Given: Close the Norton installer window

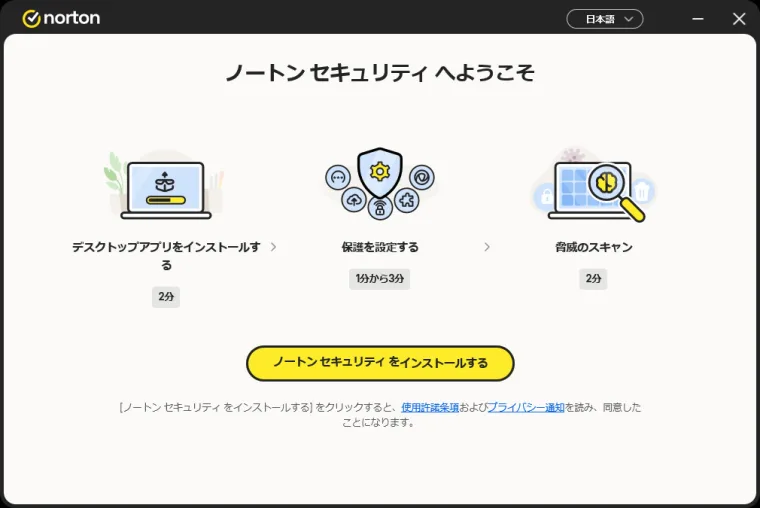Looking at the screenshot, I should point(739,19).
